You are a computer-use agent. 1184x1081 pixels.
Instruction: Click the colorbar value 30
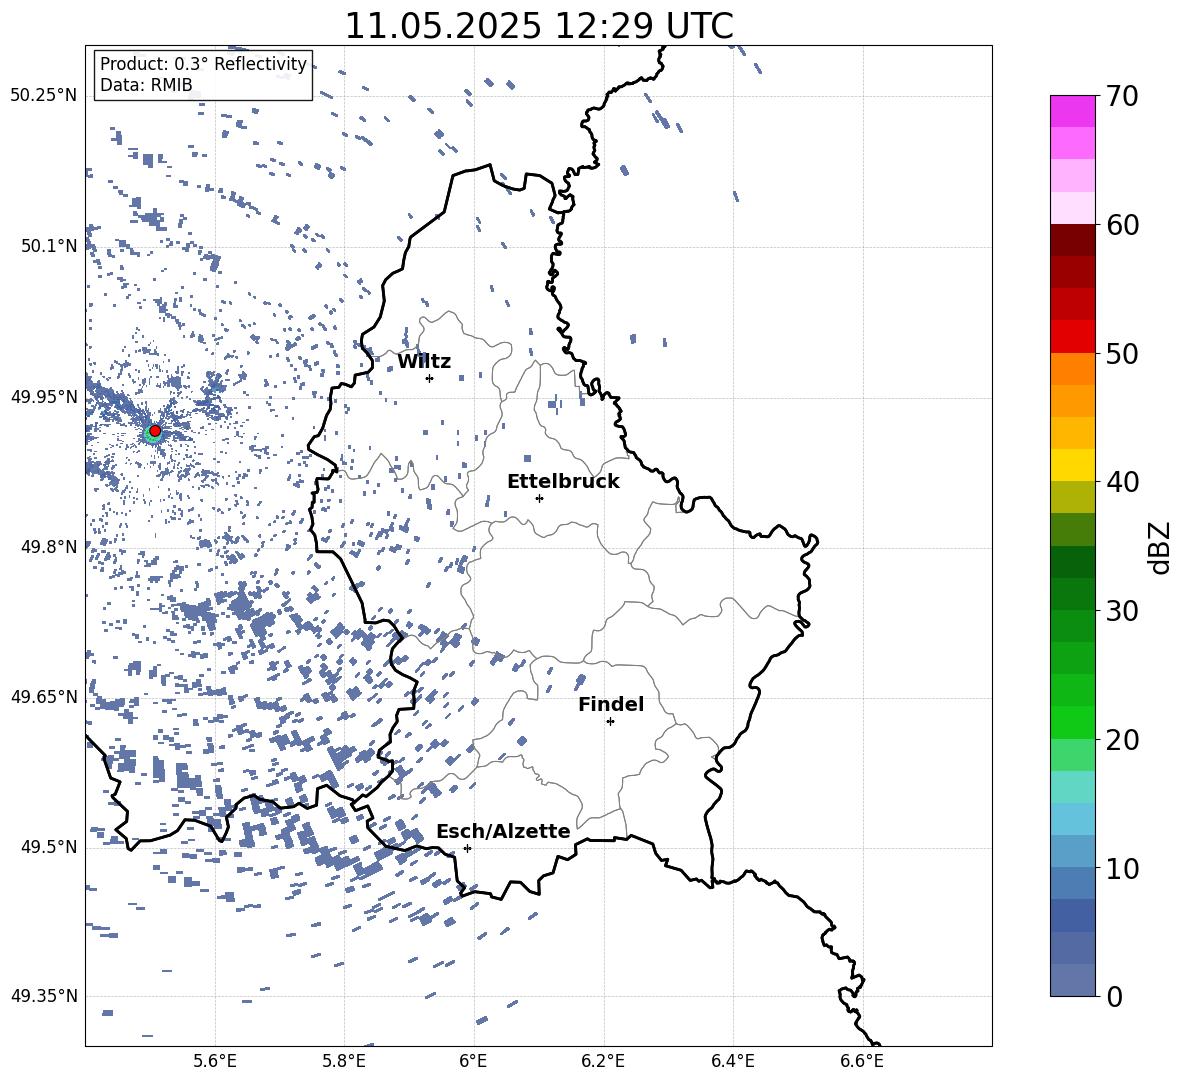[1122, 611]
